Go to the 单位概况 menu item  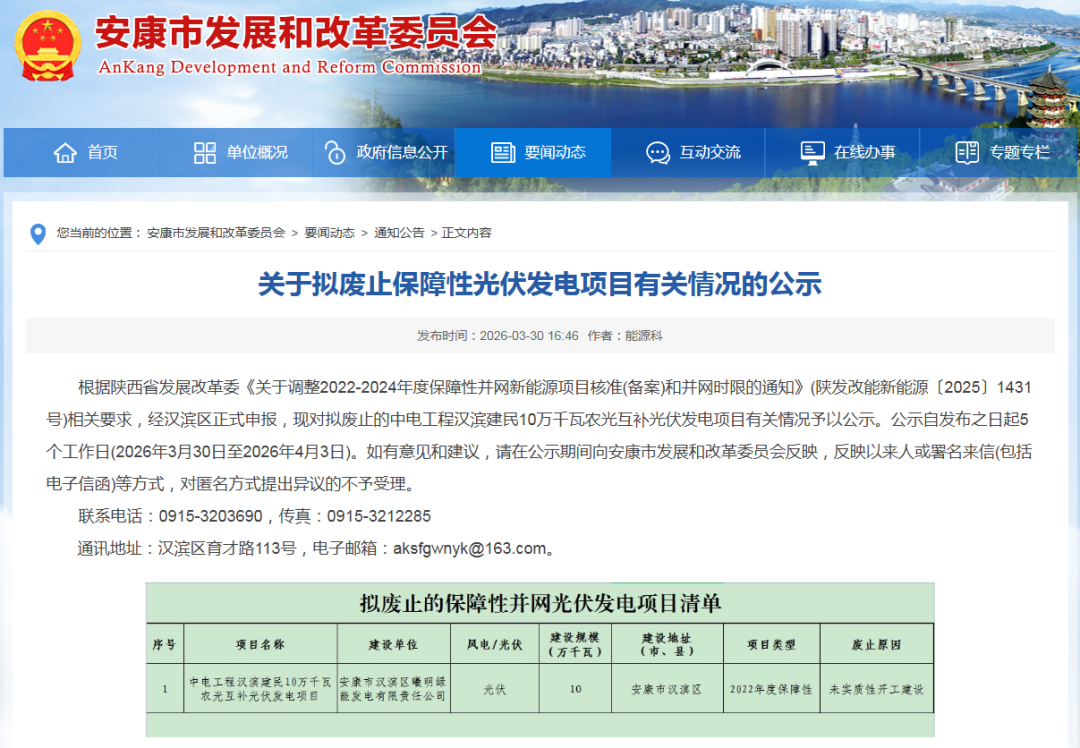pyautogui.click(x=257, y=153)
